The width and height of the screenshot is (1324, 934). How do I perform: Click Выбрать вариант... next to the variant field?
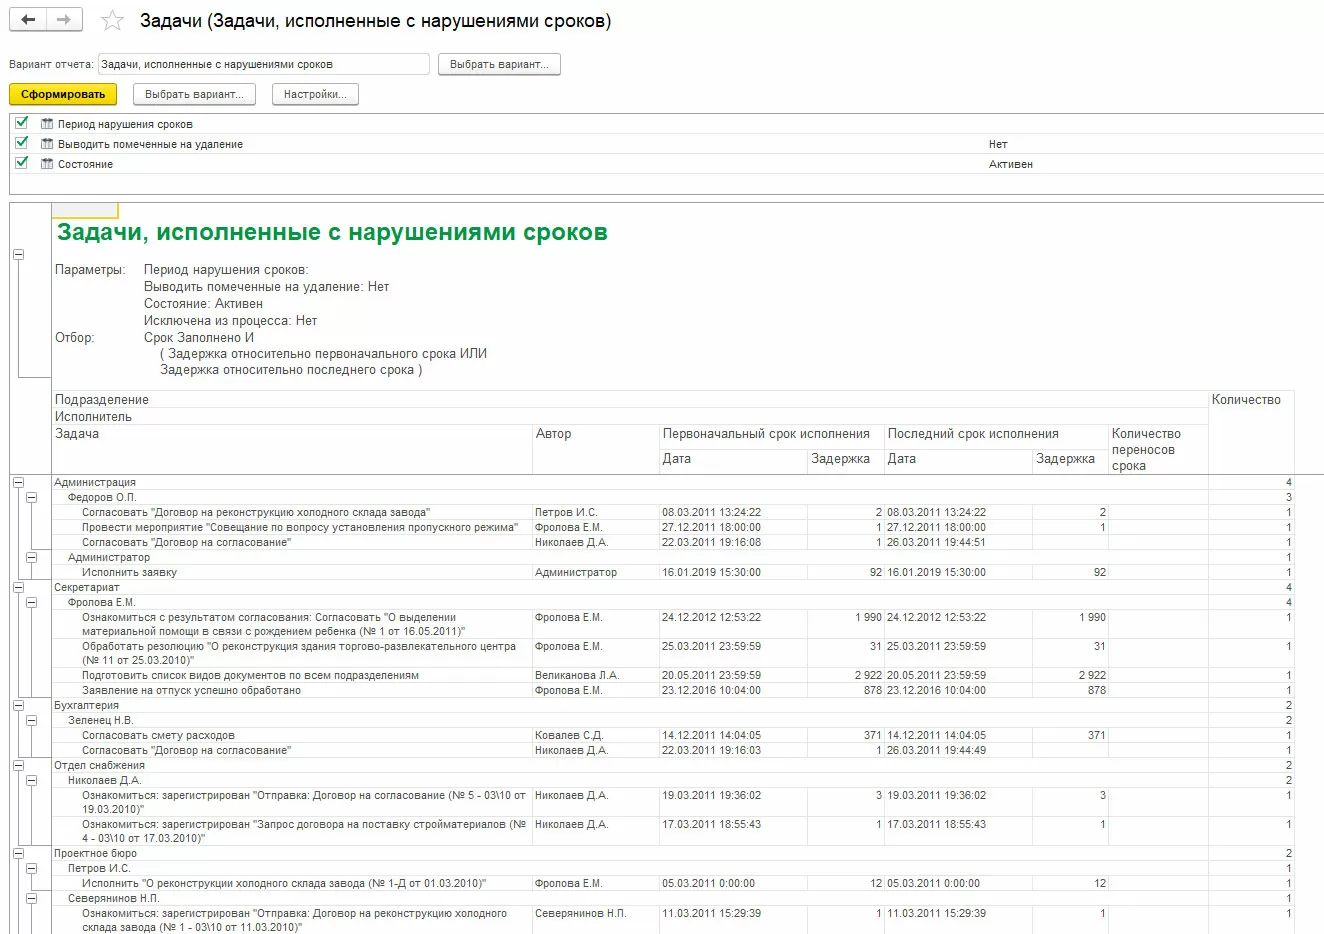(499, 64)
